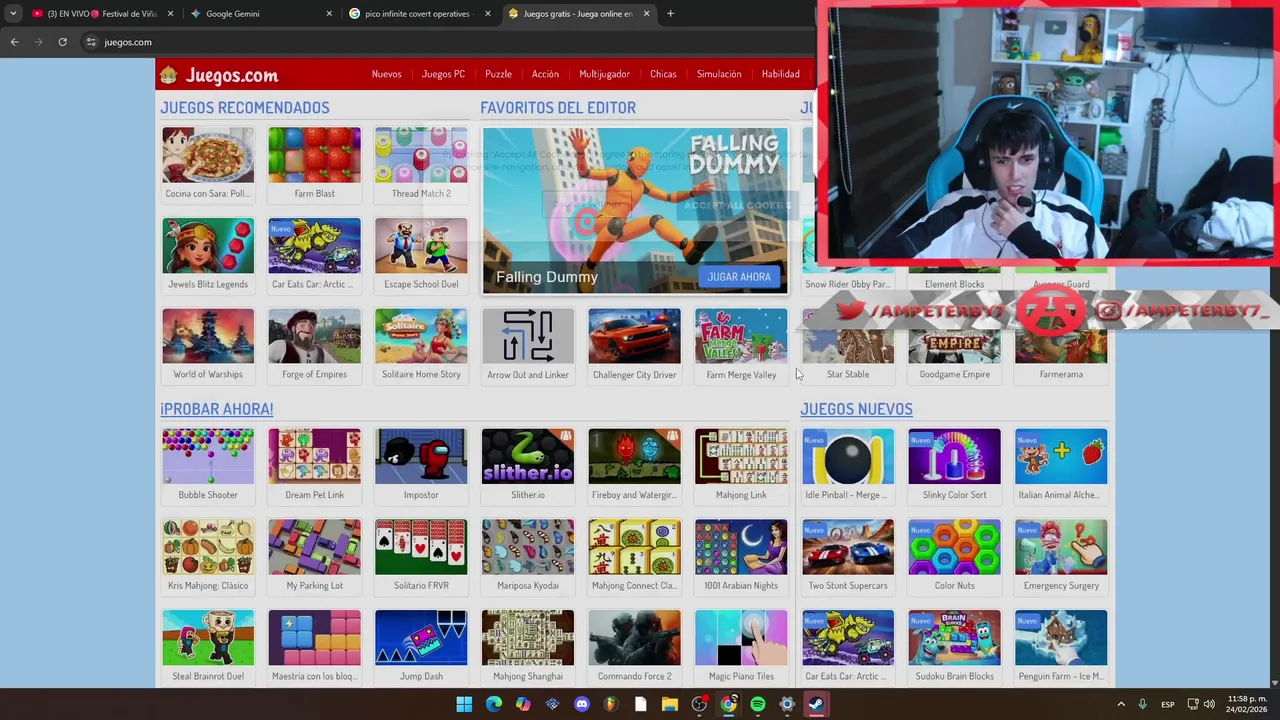Image resolution: width=1280 pixels, height=720 pixels.
Task: Show hidden system tray icons
Action: click(1120, 704)
